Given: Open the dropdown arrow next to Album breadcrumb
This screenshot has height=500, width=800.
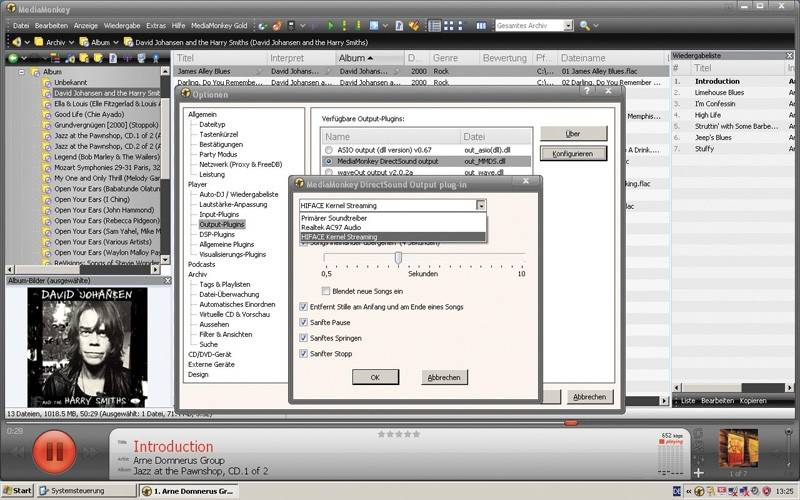Looking at the screenshot, I should (x=116, y=42).
